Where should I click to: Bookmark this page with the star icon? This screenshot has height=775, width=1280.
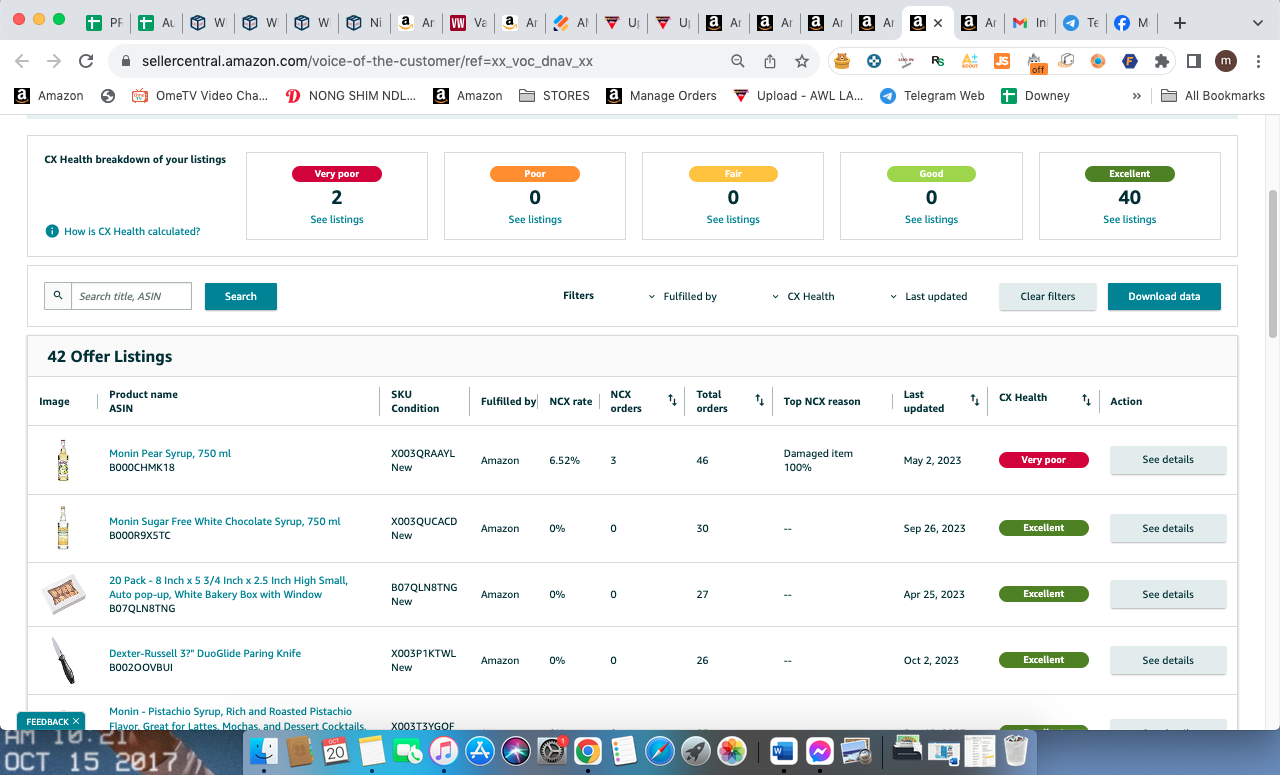point(802,61)
